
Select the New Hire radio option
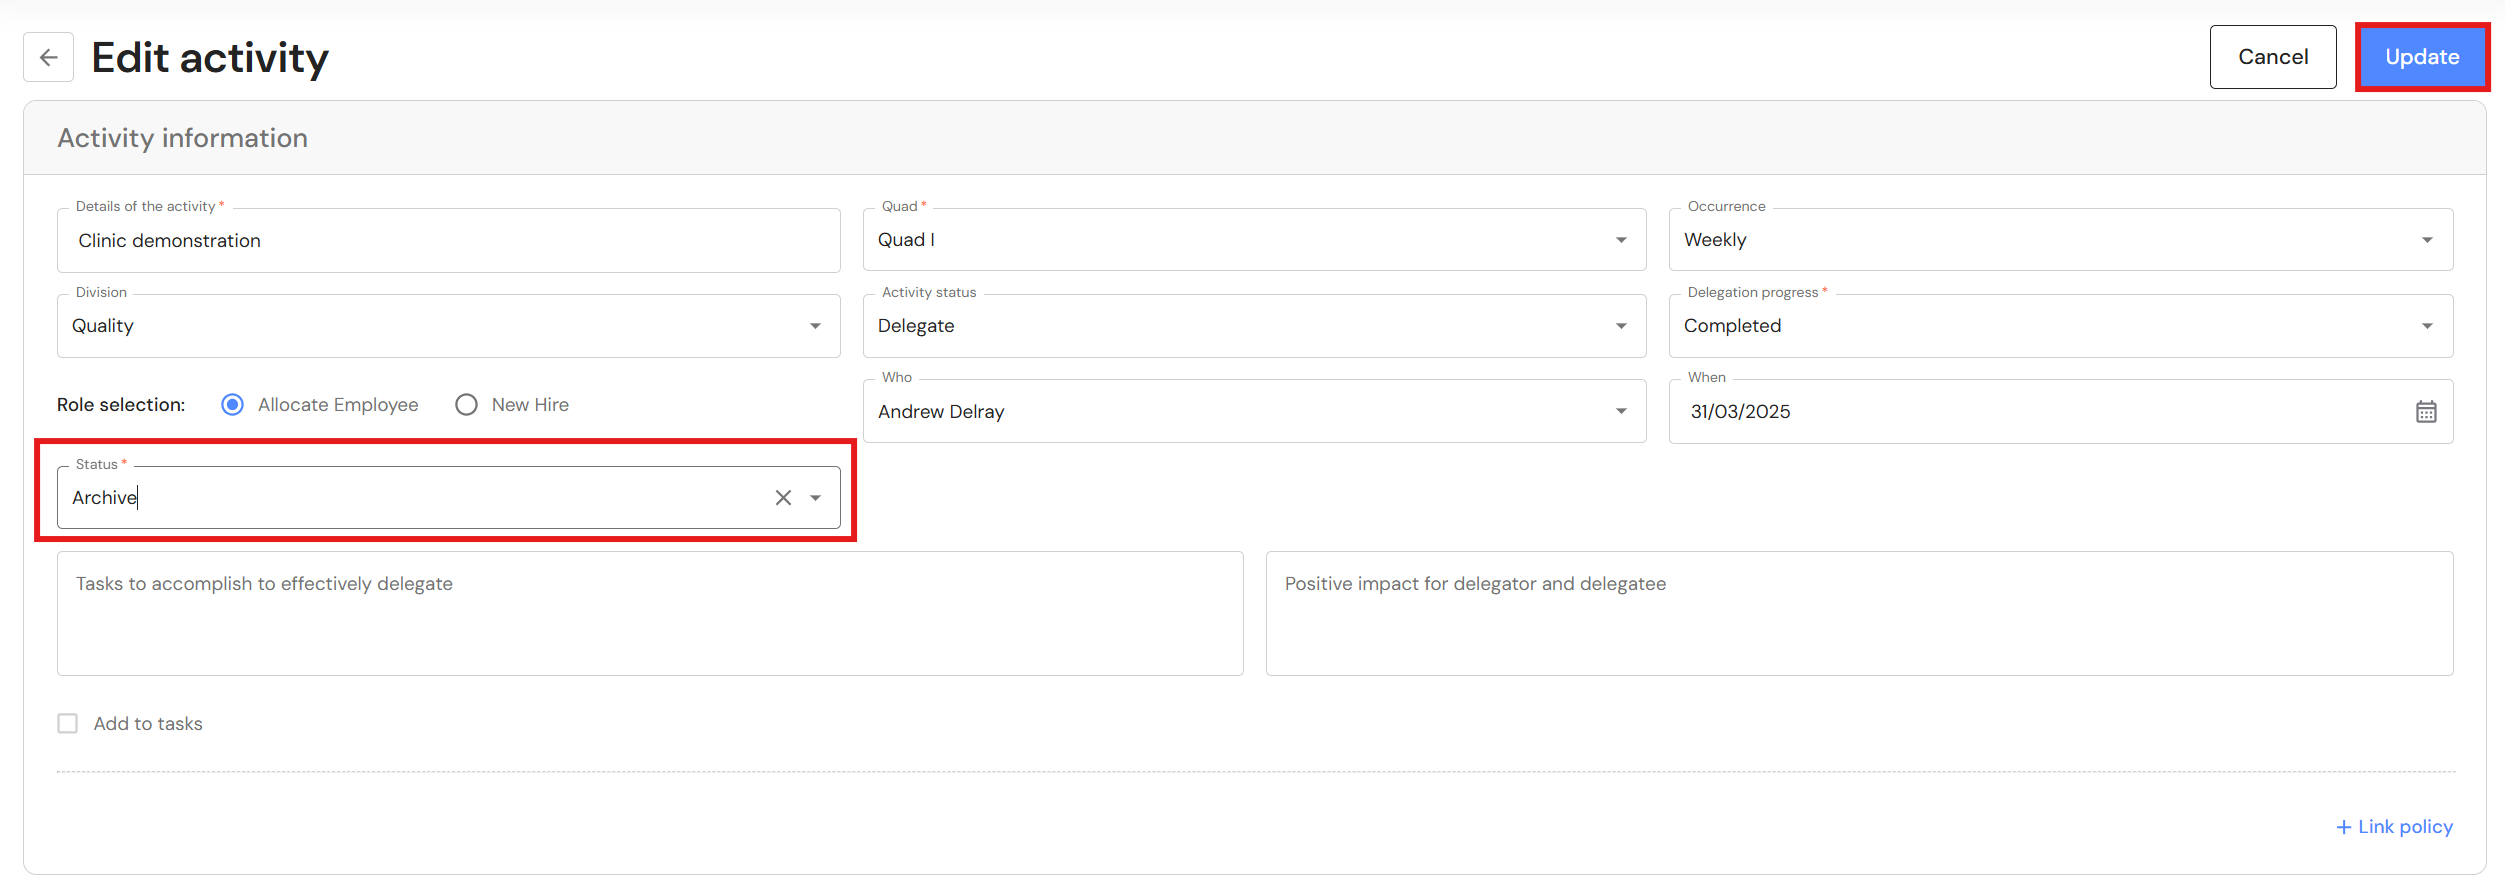(466, 405)
